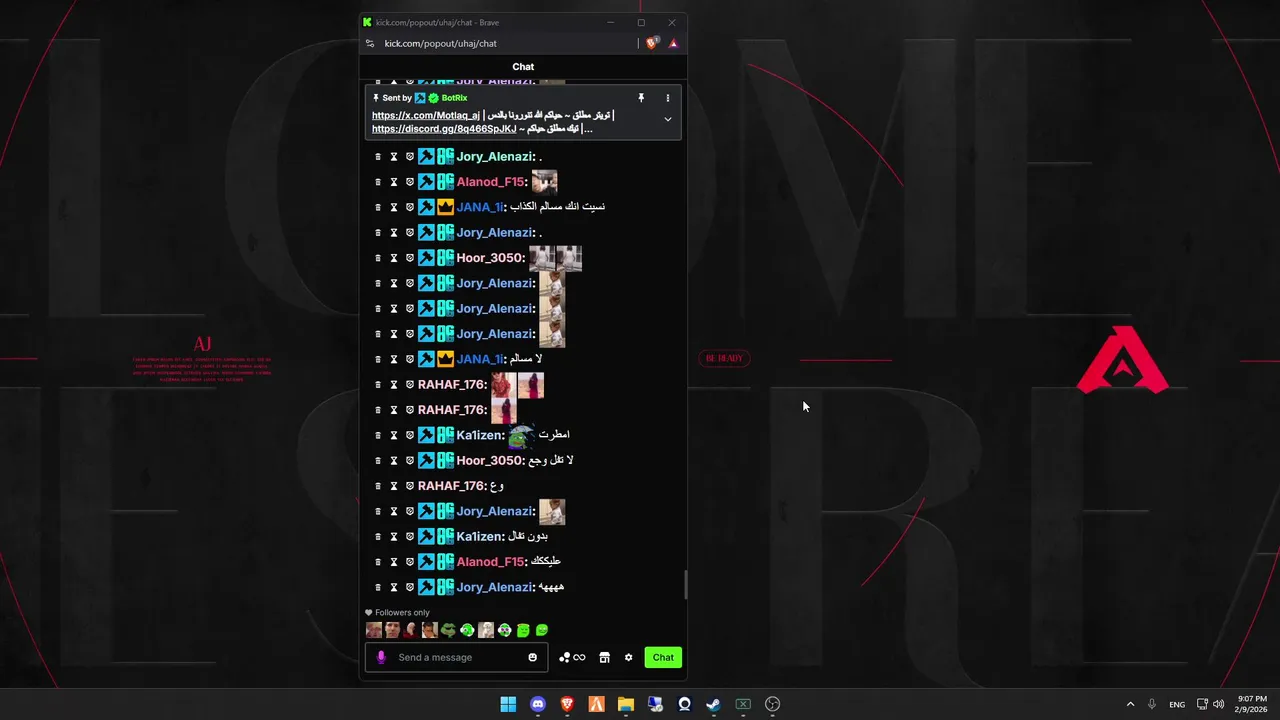Image resolution: width=1280 pixels, height=720 pixels.
Task: Open Steam from the taskbar
Action: point(713,704)
